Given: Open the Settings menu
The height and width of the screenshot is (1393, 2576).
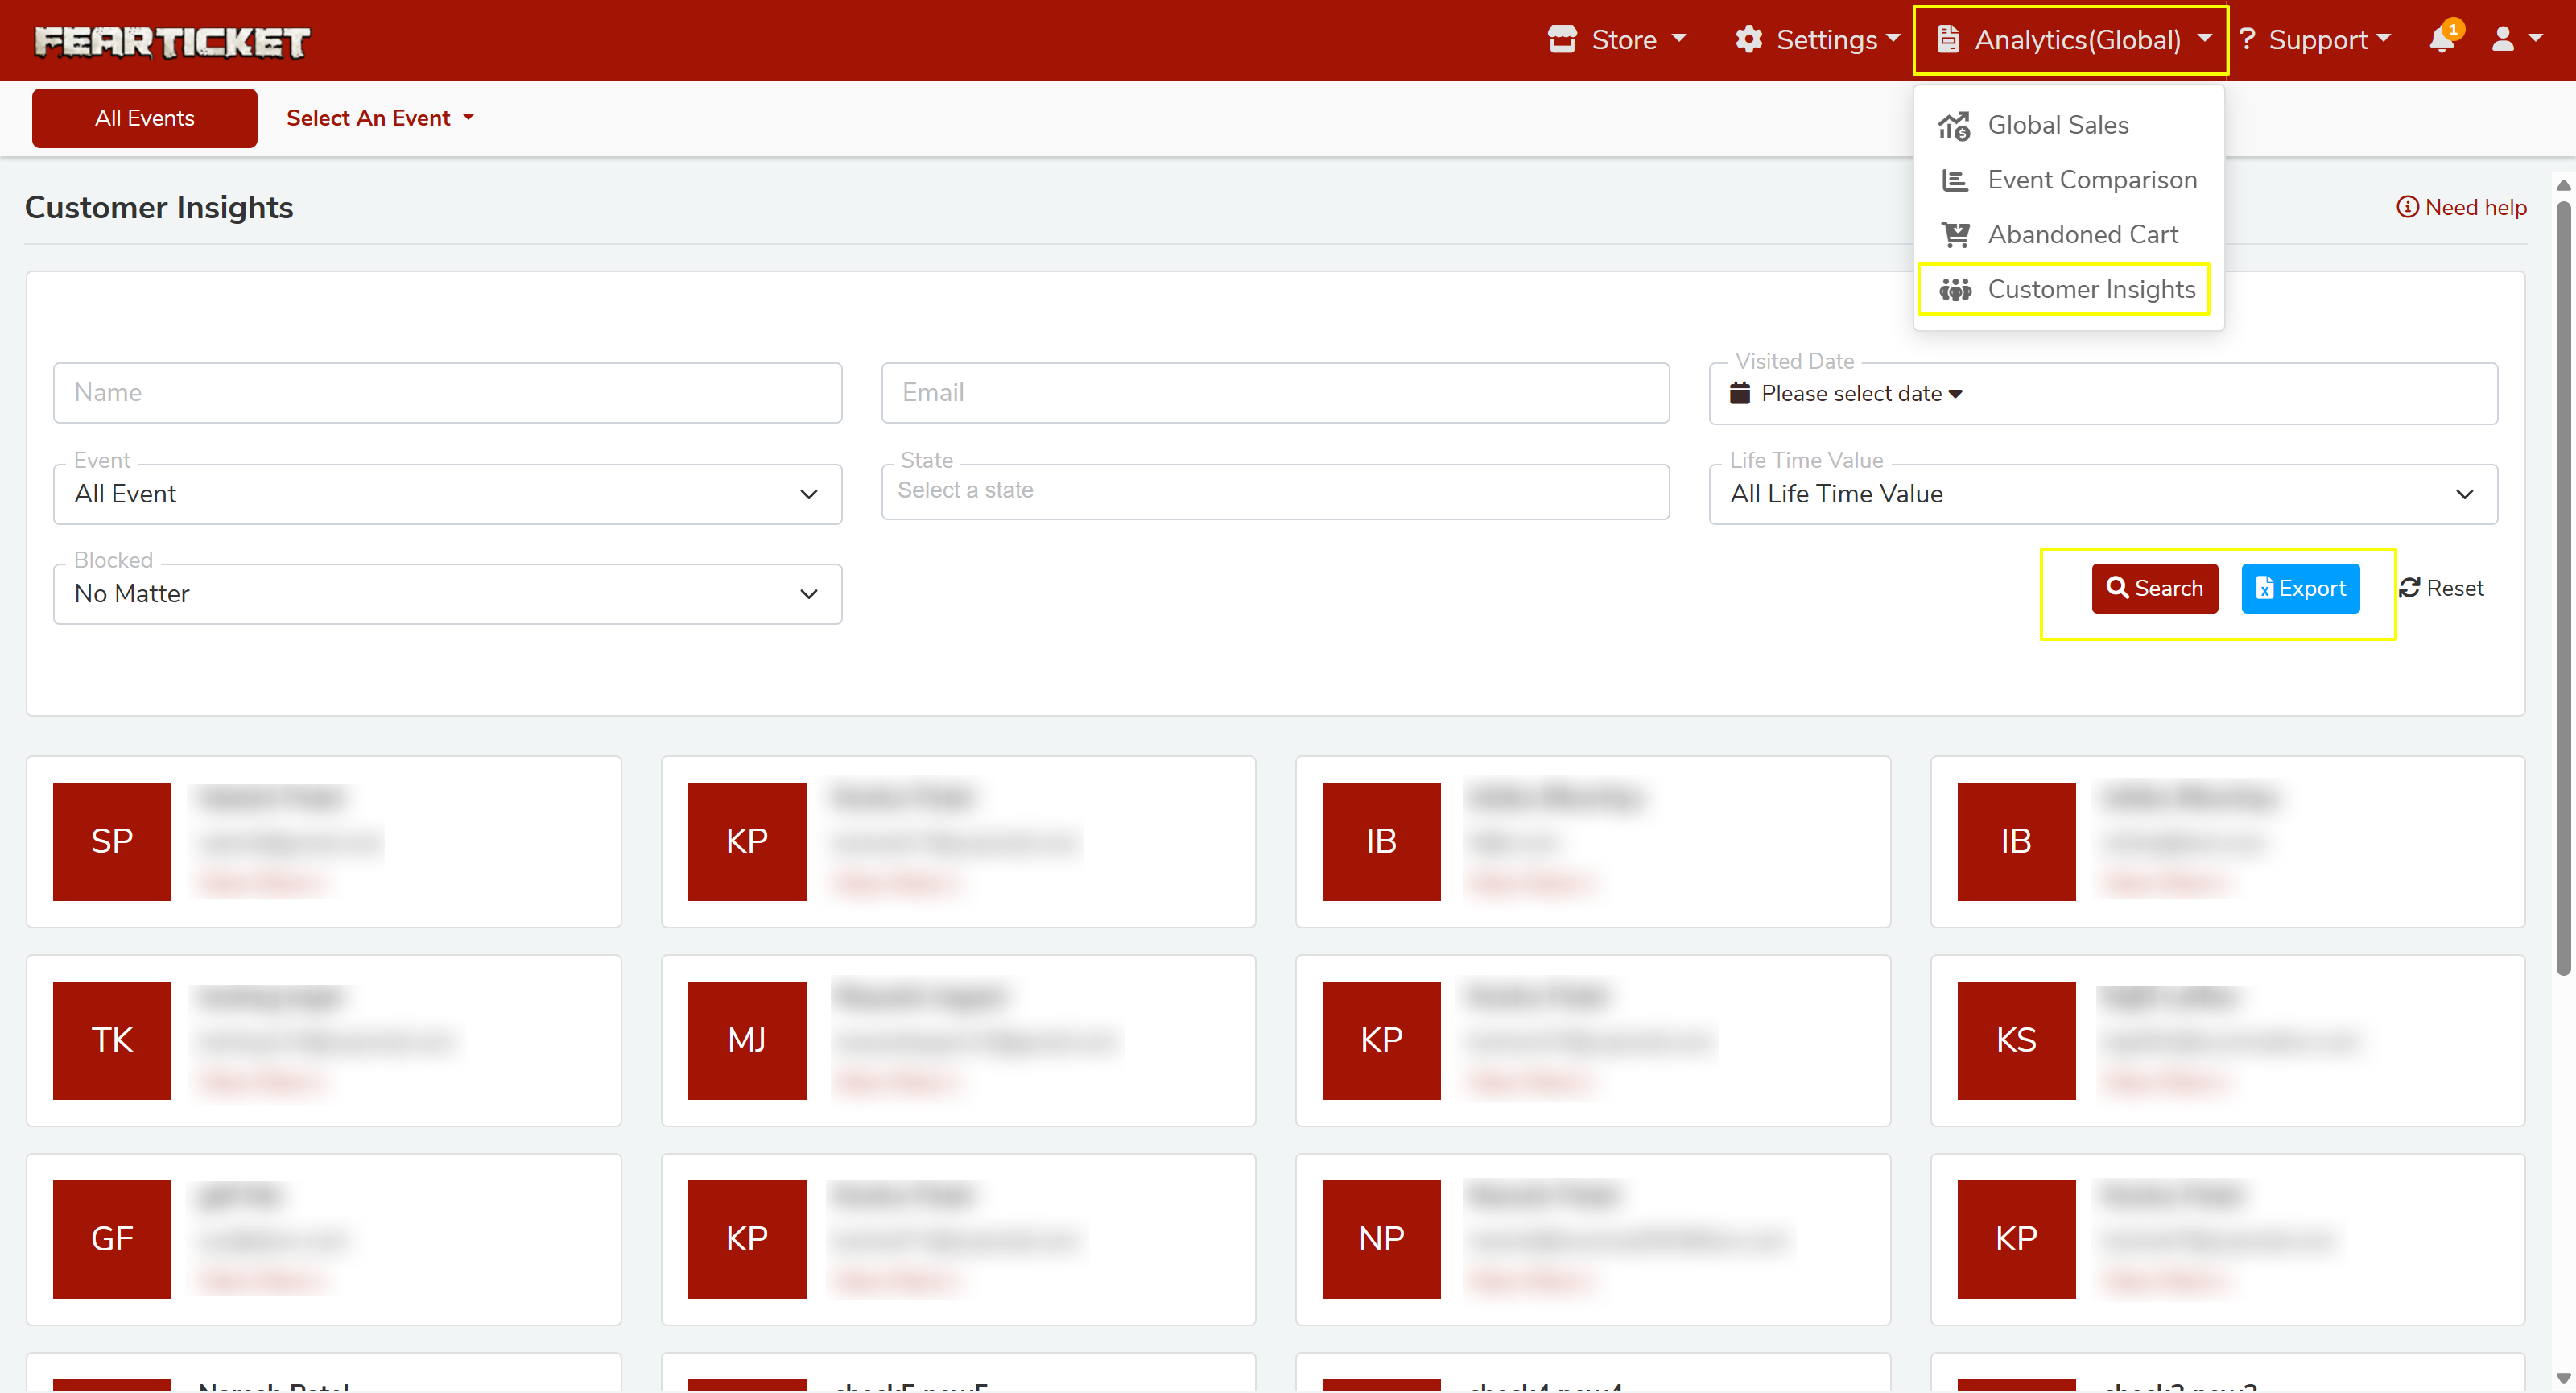Looking at the screenshot, I should pos(1817,40).
